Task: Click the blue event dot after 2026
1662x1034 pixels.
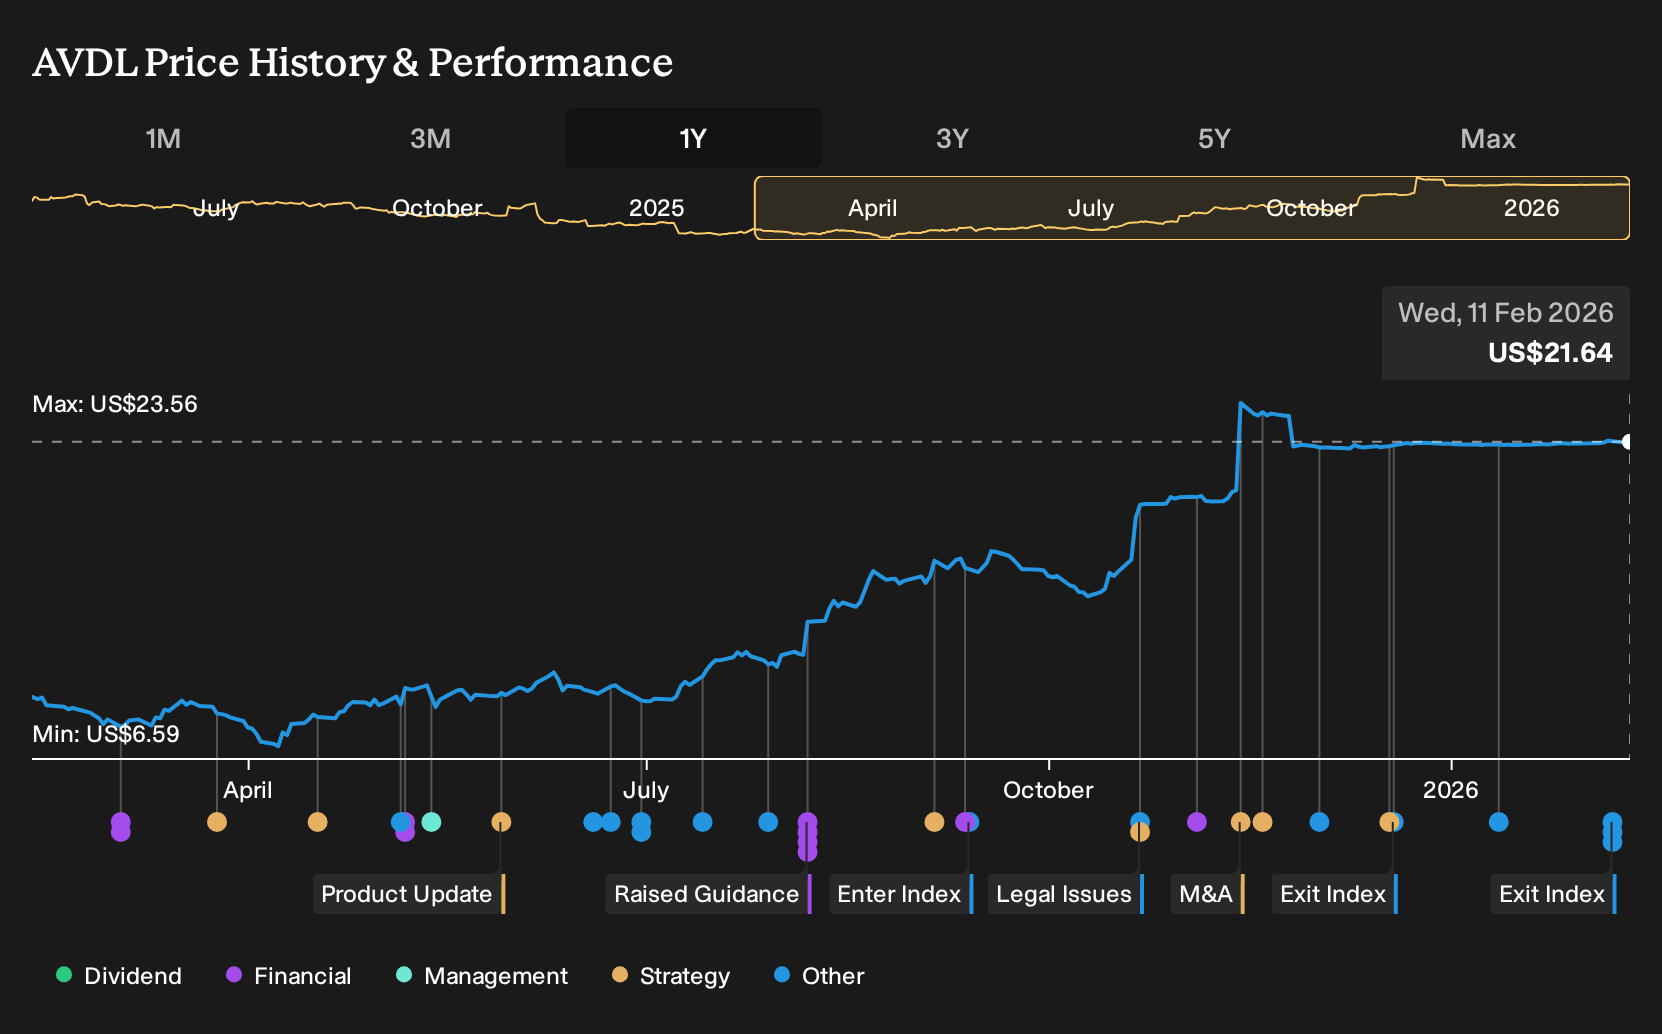Action: click(1498, 822)
